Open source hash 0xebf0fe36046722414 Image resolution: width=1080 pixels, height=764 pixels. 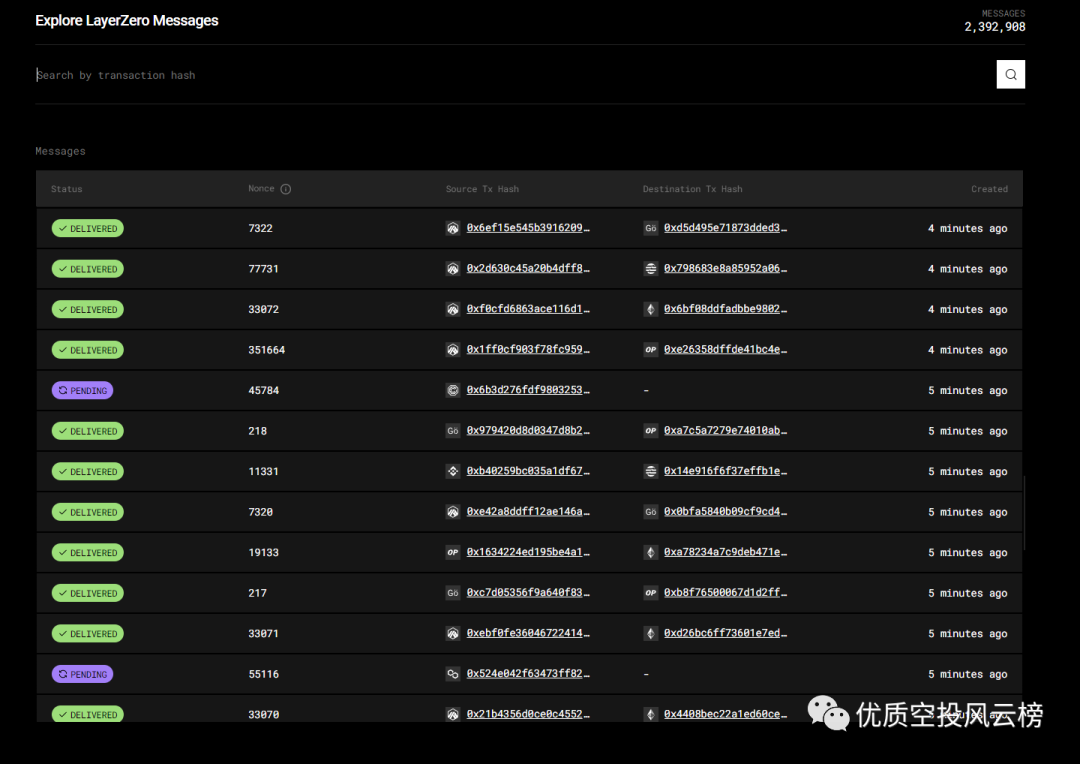[x=528, y=633]
